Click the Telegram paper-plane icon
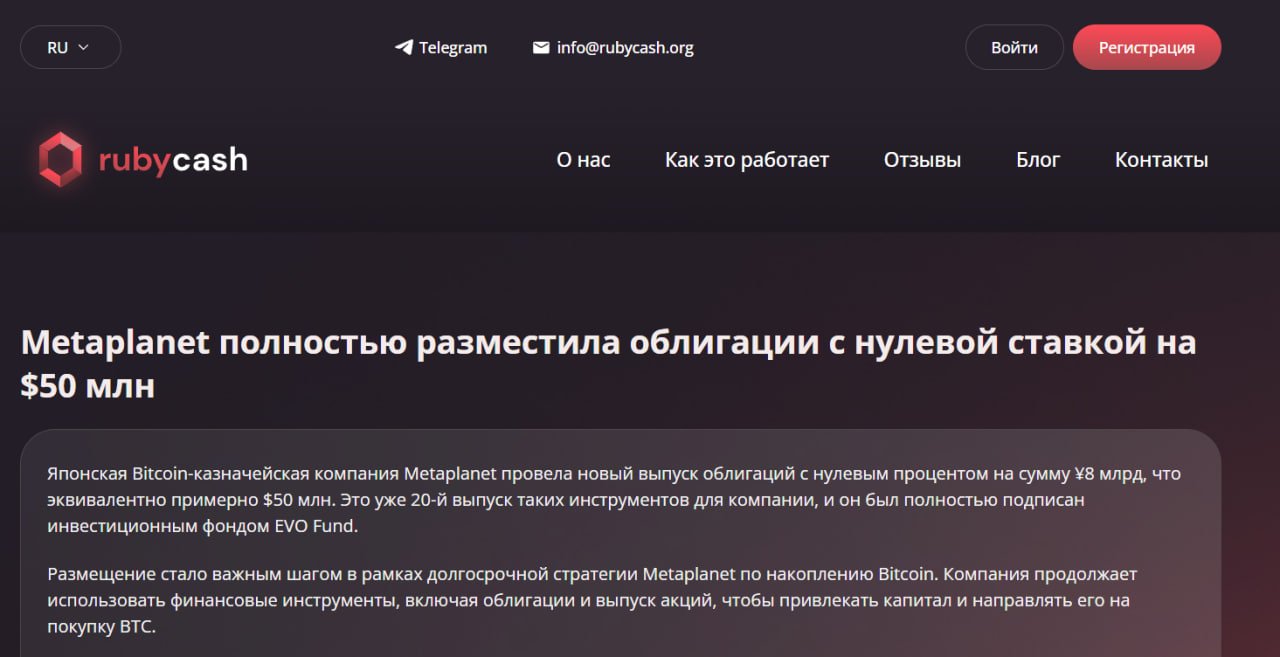The width and height of the screenshot is (1280, 657). click(403, 47)
